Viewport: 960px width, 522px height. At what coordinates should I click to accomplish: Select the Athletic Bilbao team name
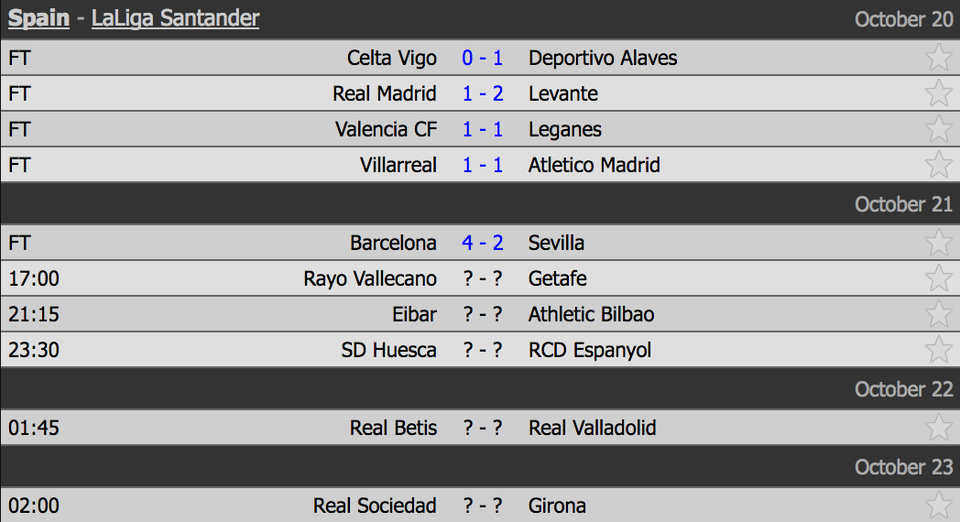[591, 315]
